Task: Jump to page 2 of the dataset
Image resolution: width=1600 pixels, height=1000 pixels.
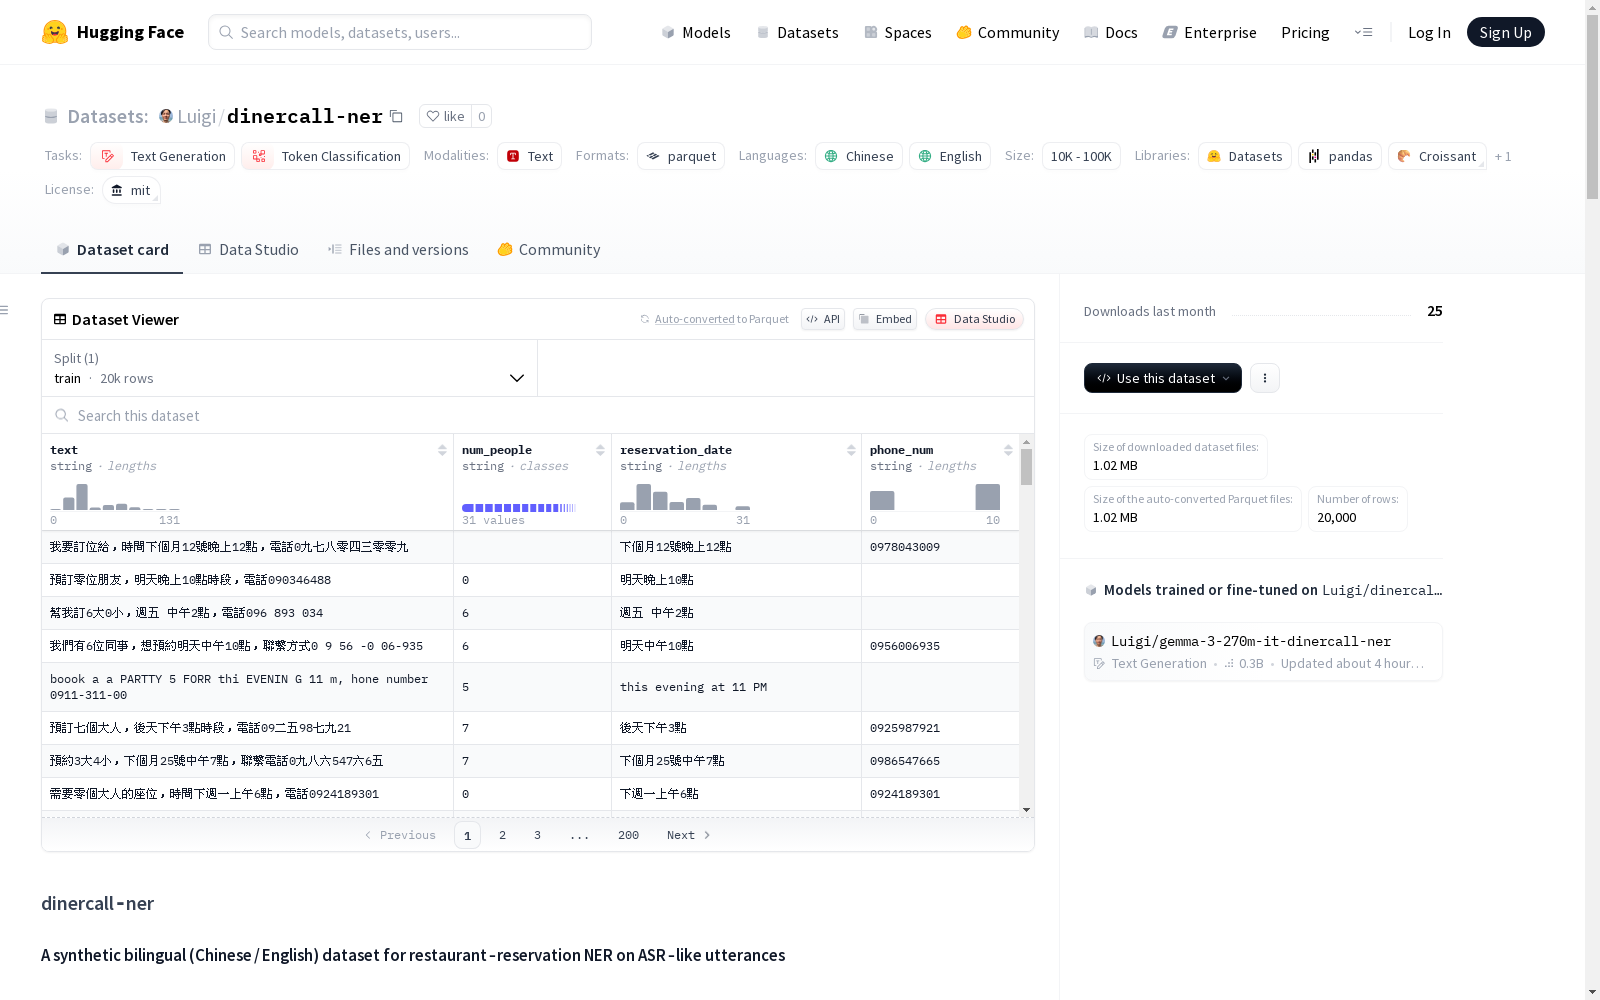Action: pyautogui.click(x=502, y=835)
